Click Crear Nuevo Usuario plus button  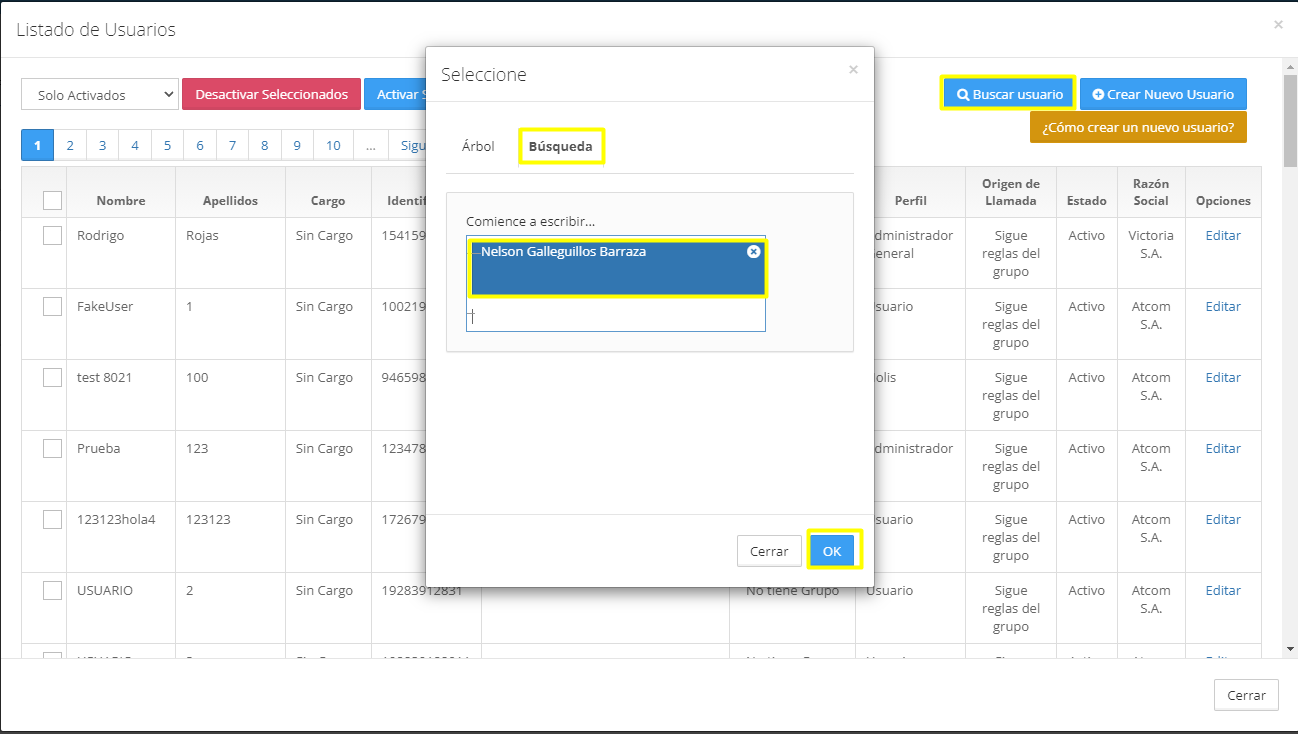point(1163,94)
